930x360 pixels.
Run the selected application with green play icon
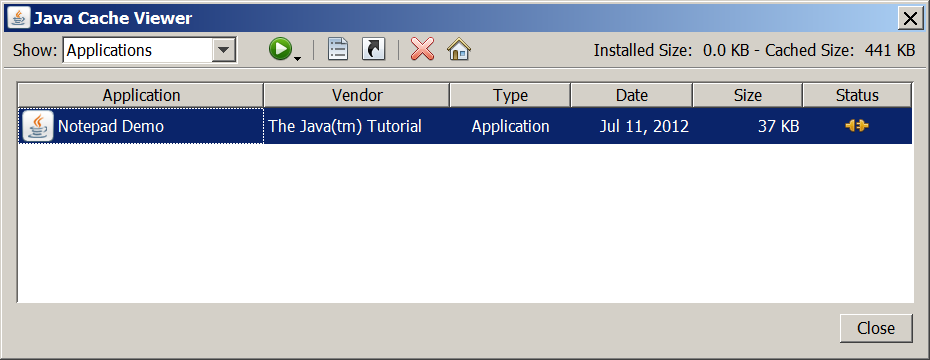pos(280,49)
